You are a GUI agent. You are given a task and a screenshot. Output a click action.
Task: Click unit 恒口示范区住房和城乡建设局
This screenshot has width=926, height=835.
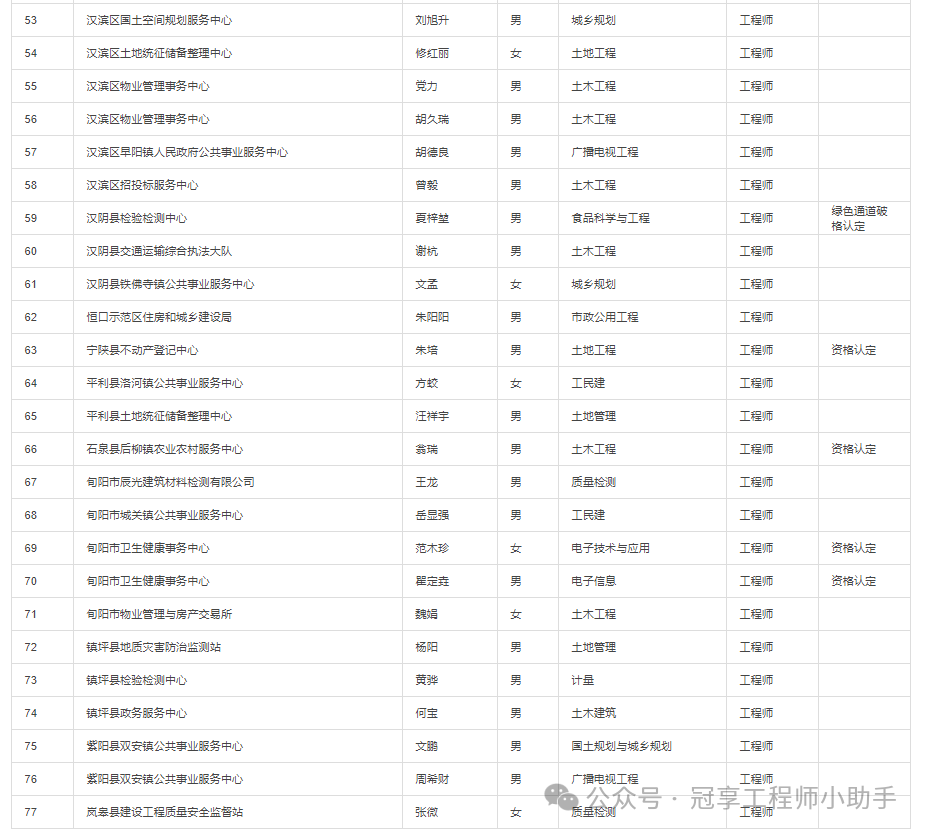click(x=159, y=318)
